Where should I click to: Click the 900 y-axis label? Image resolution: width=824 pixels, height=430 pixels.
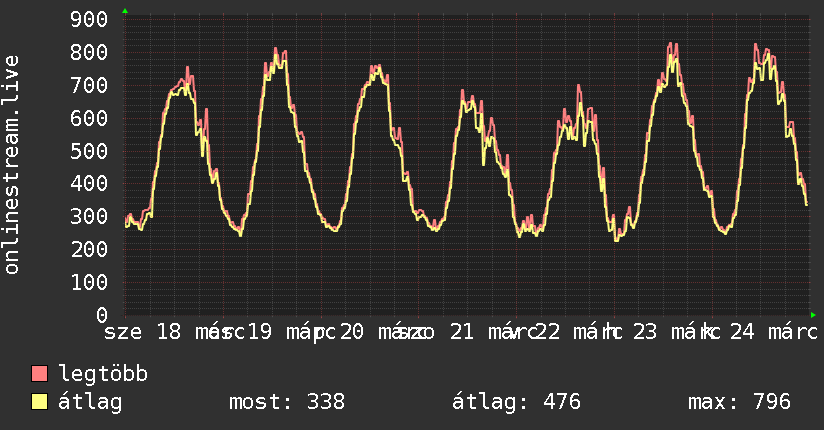[x=89, y=19]
